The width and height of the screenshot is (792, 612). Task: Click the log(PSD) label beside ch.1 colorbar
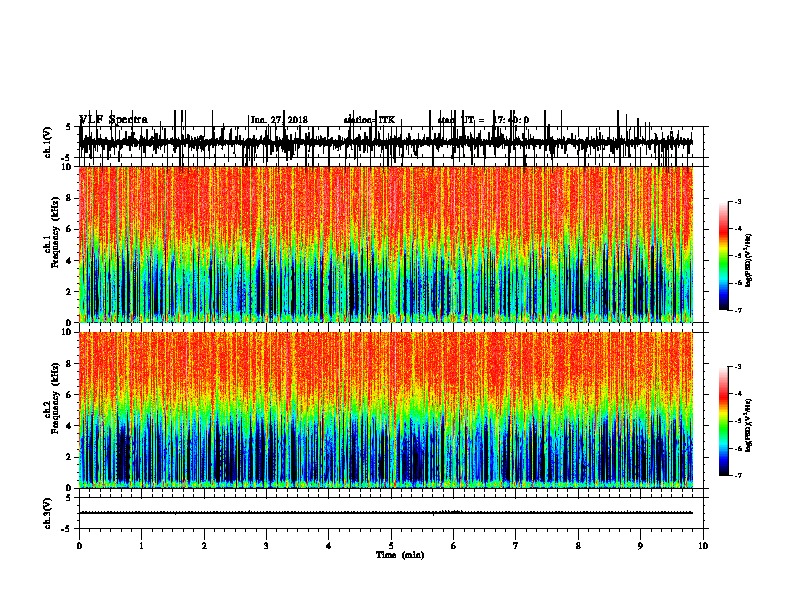749,260
